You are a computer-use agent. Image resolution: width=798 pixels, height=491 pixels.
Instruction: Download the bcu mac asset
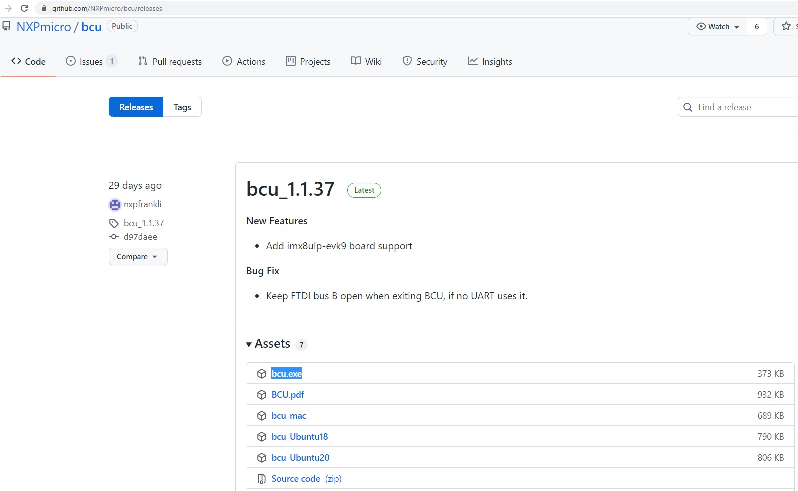pos(288,415)
